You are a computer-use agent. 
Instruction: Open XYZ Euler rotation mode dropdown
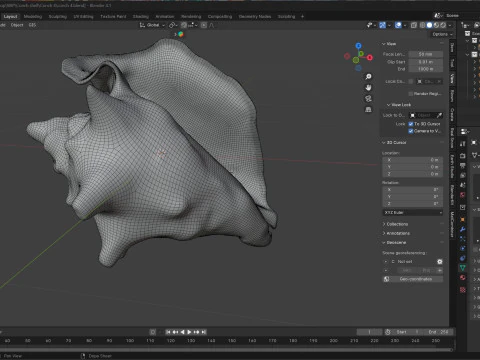tap(413, 212)
